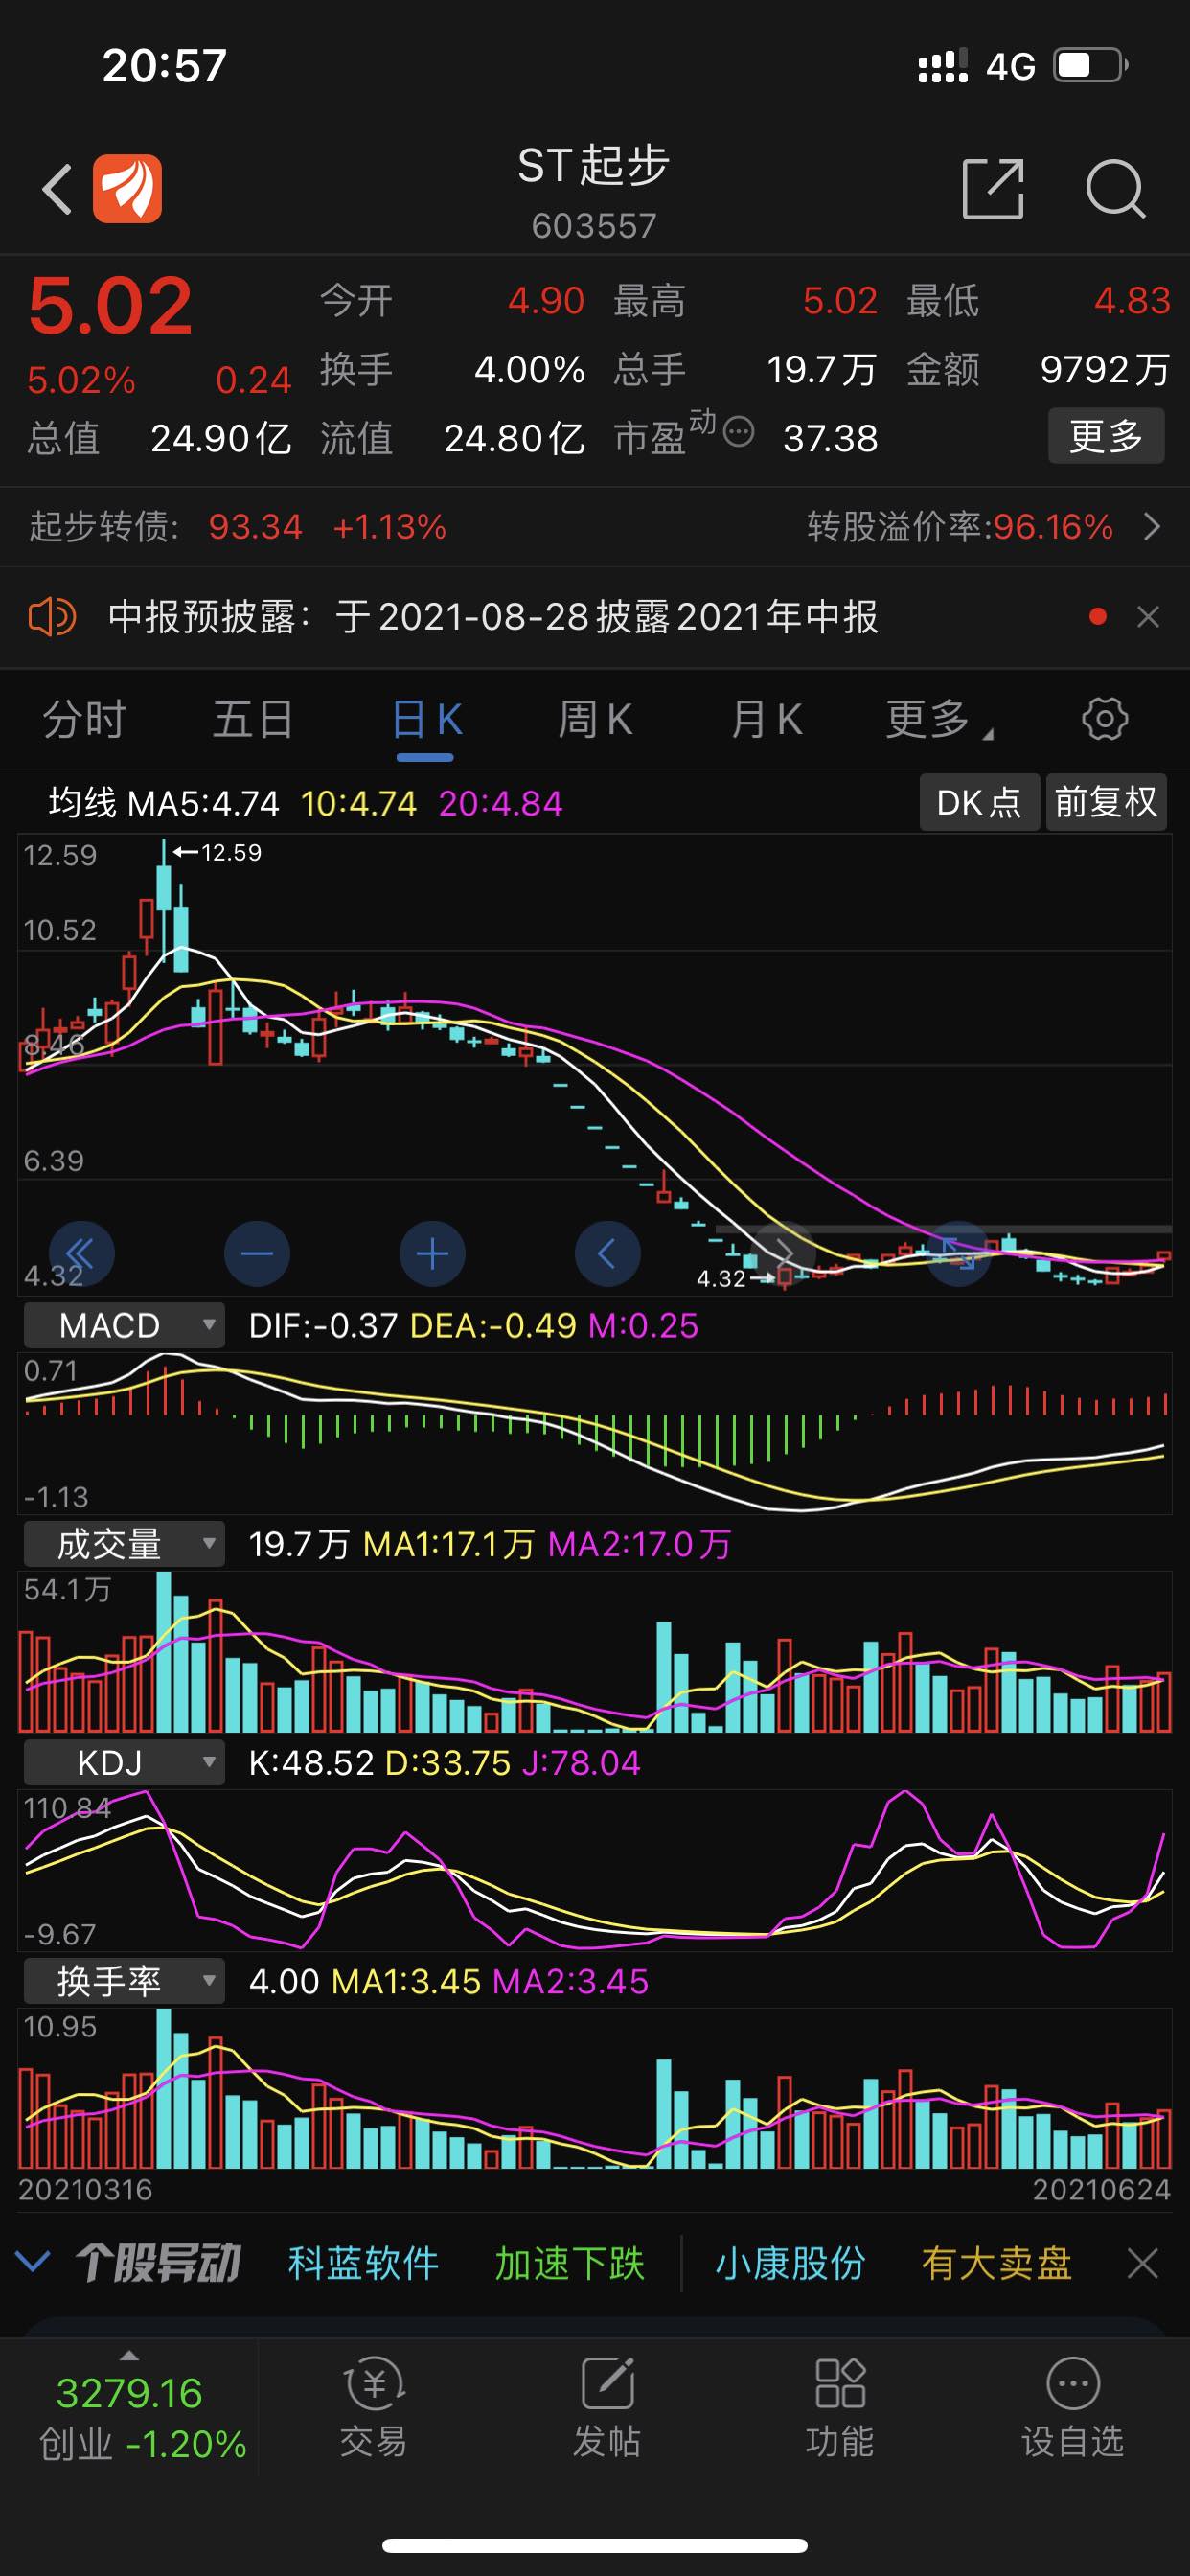This screenshot has width=1190, height=2576.
Task: Tap the current price 5.02
Action: [110, 306]
